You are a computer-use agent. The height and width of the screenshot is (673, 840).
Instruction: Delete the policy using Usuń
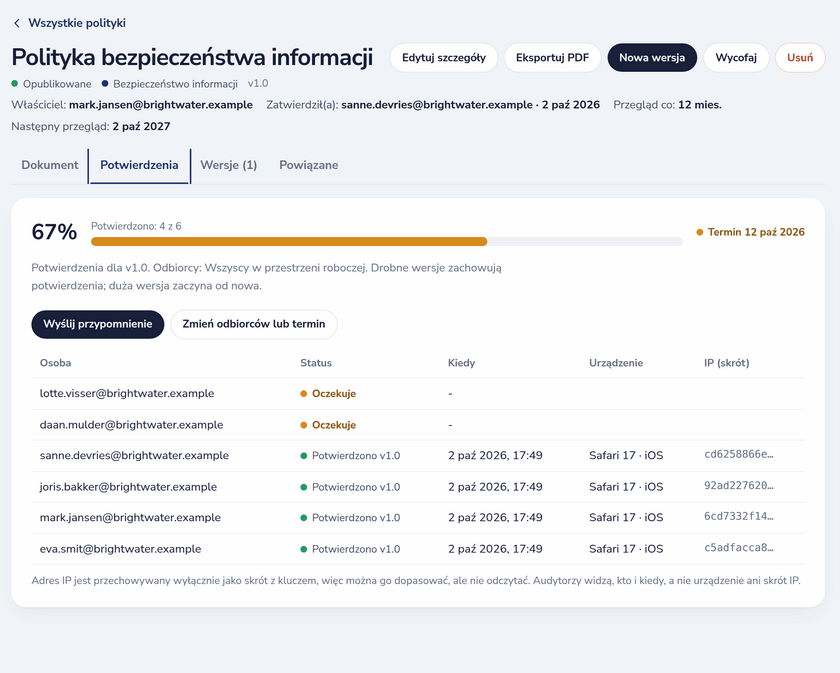(x=800, y=58)
